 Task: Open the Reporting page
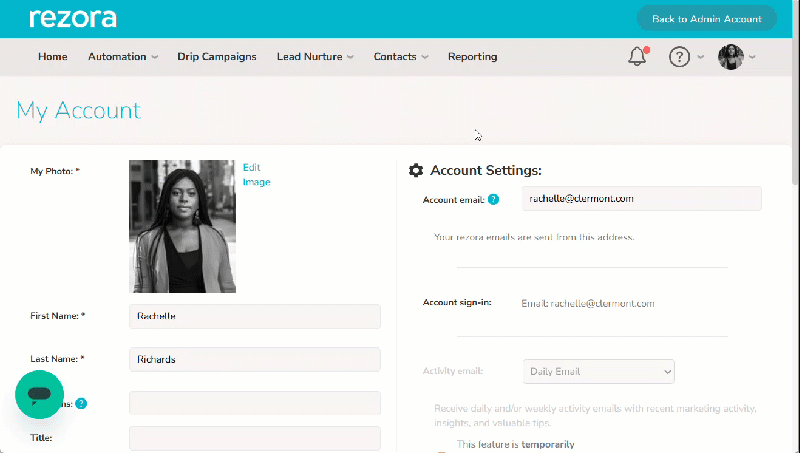(x=472, y=57)
